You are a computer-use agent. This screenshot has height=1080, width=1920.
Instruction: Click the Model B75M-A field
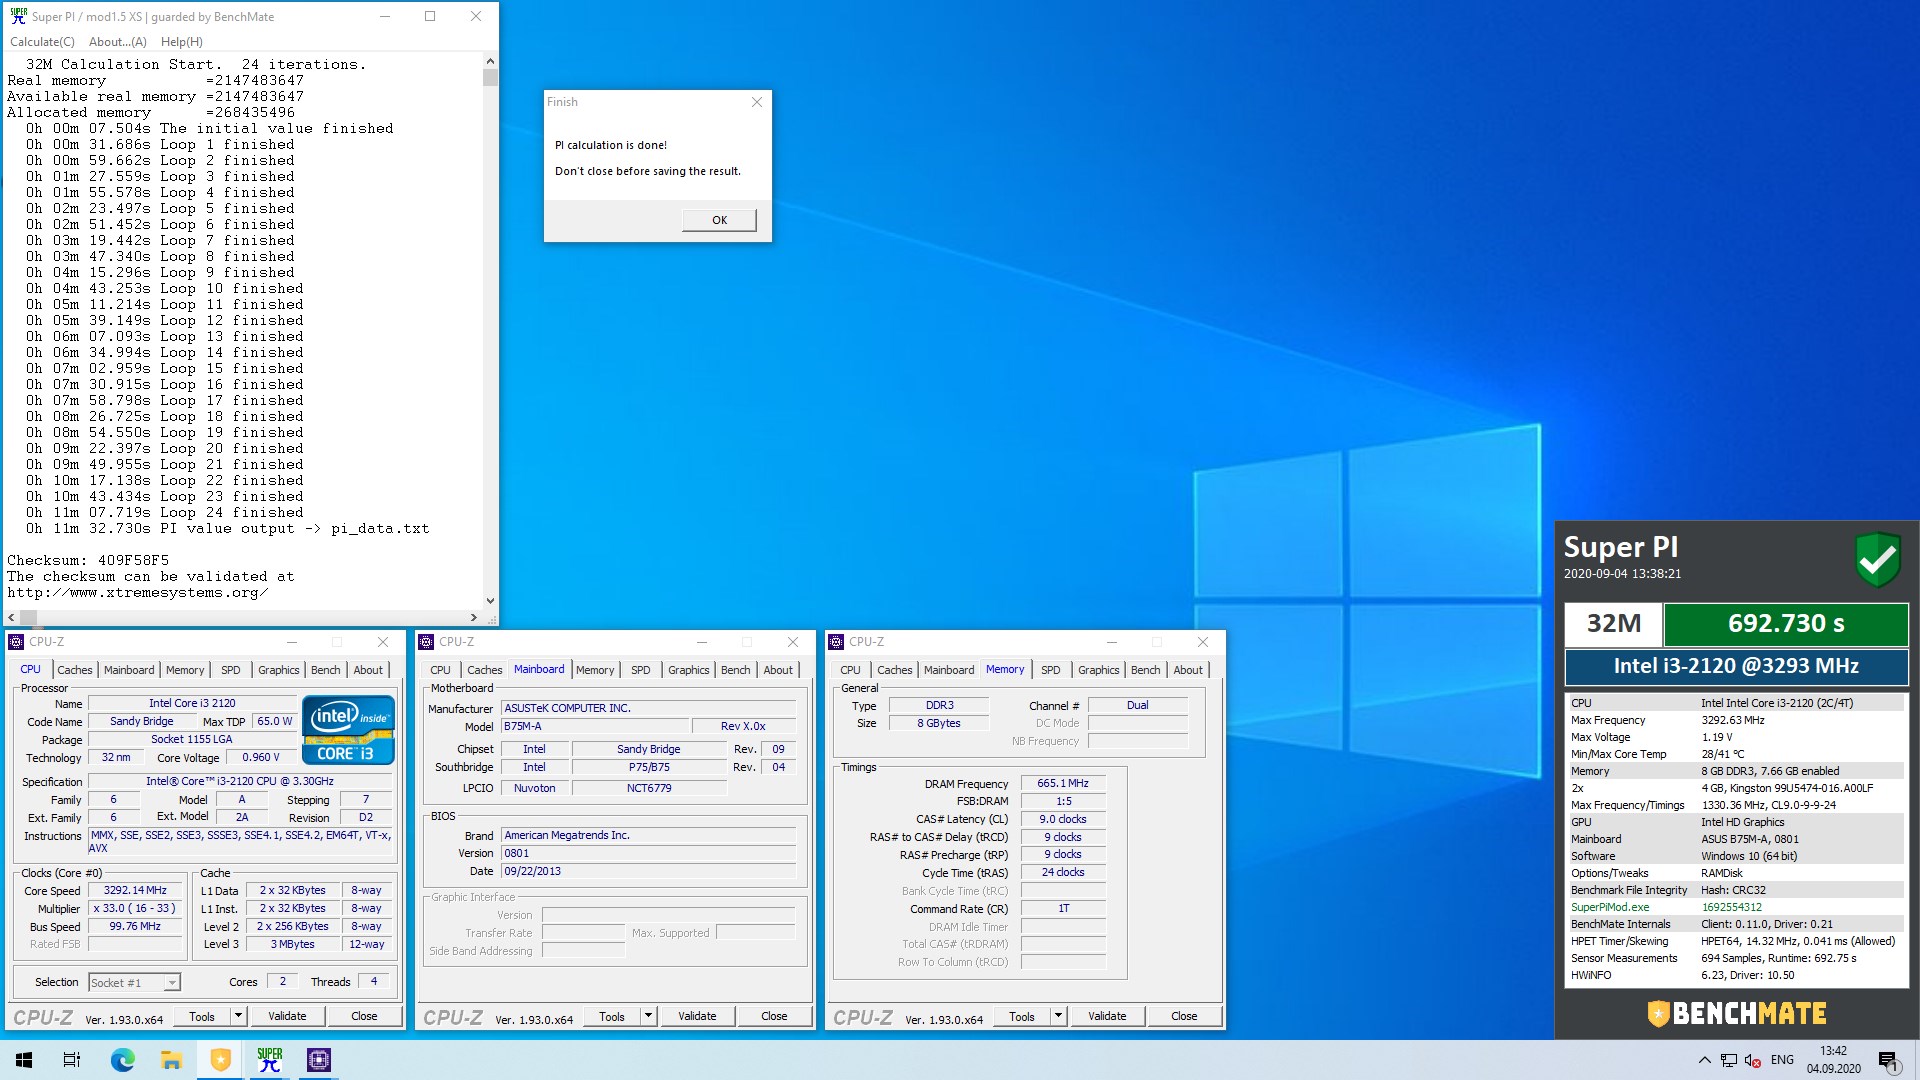click(x=594, y=727)
